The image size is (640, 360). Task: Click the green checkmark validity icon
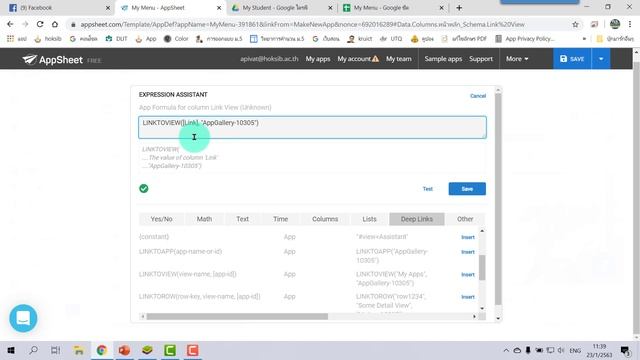tap(144, 188)
